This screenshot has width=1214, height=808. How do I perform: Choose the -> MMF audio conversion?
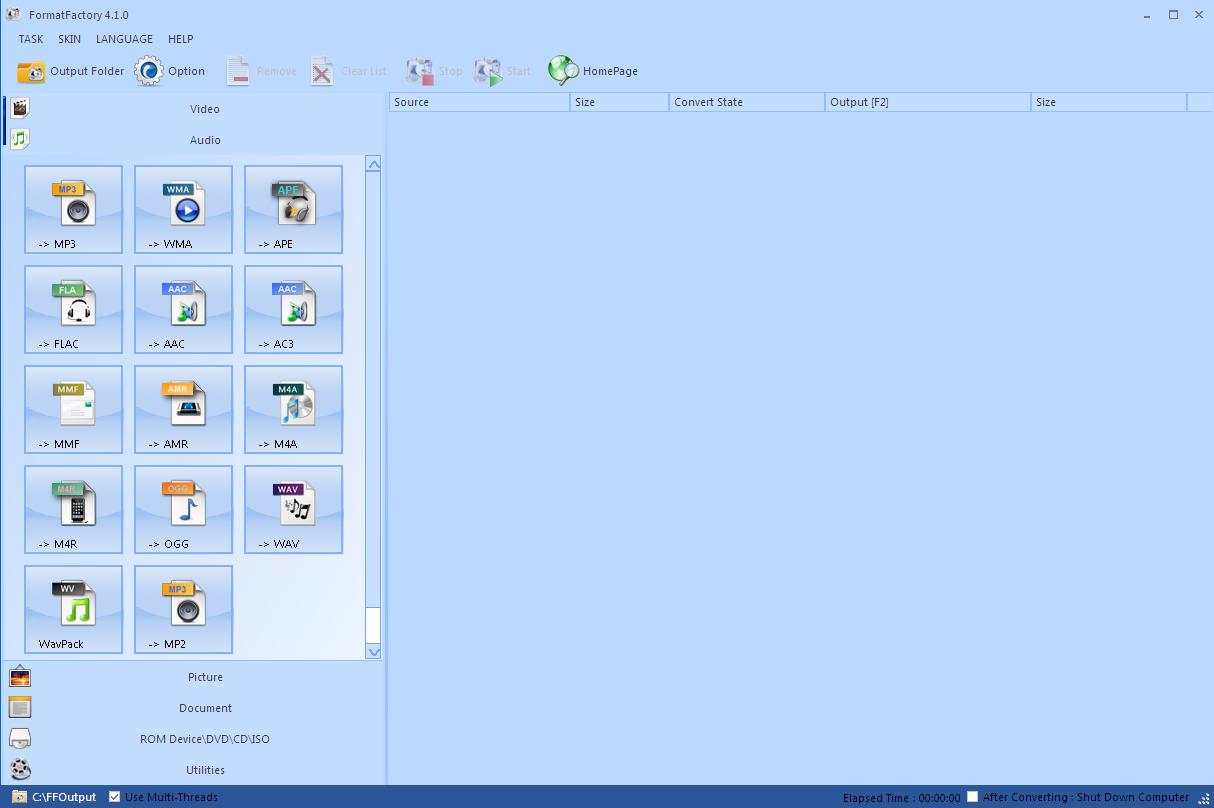(x=74, y=410)
